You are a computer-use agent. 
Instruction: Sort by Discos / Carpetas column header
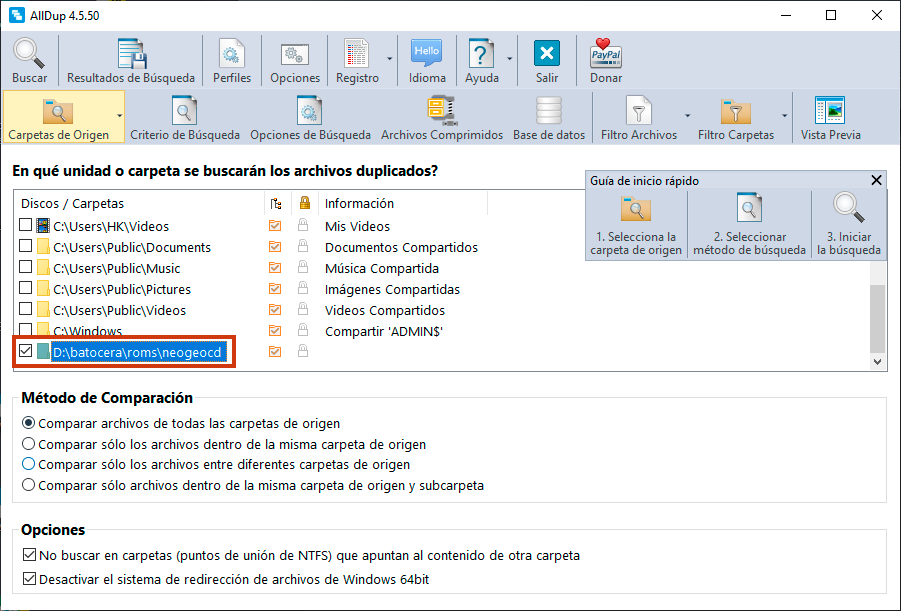click(x=72, y=203)
